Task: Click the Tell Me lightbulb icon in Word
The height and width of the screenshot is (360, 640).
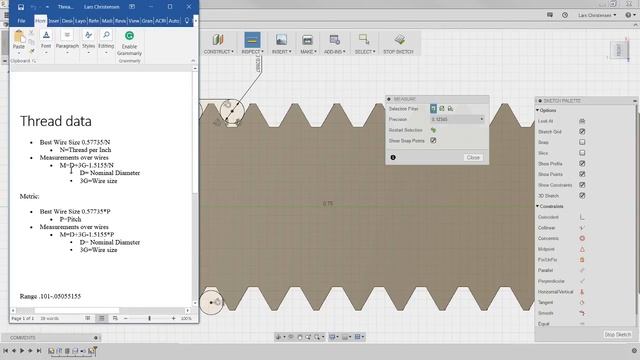Action: pos(187,20)
